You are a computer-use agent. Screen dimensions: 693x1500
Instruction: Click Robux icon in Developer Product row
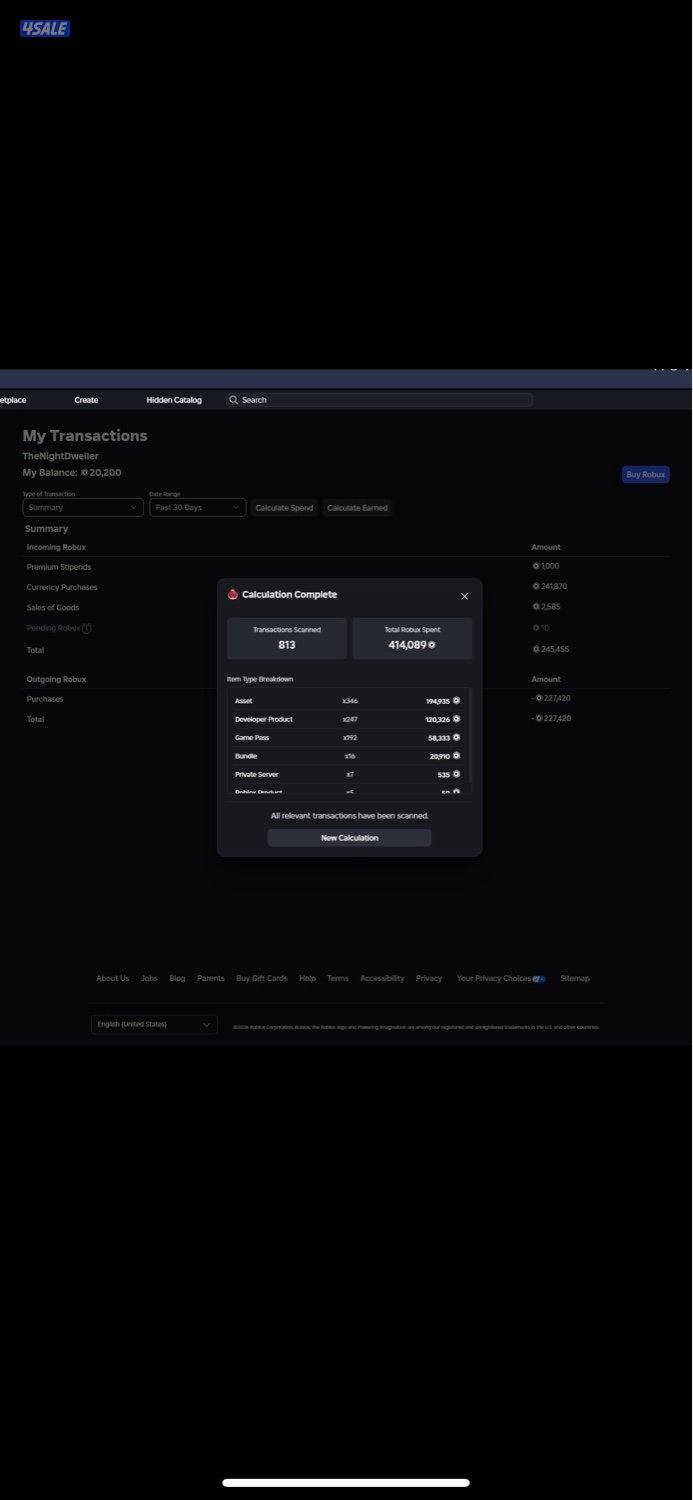pyautogui.click(x=456, y=719)
